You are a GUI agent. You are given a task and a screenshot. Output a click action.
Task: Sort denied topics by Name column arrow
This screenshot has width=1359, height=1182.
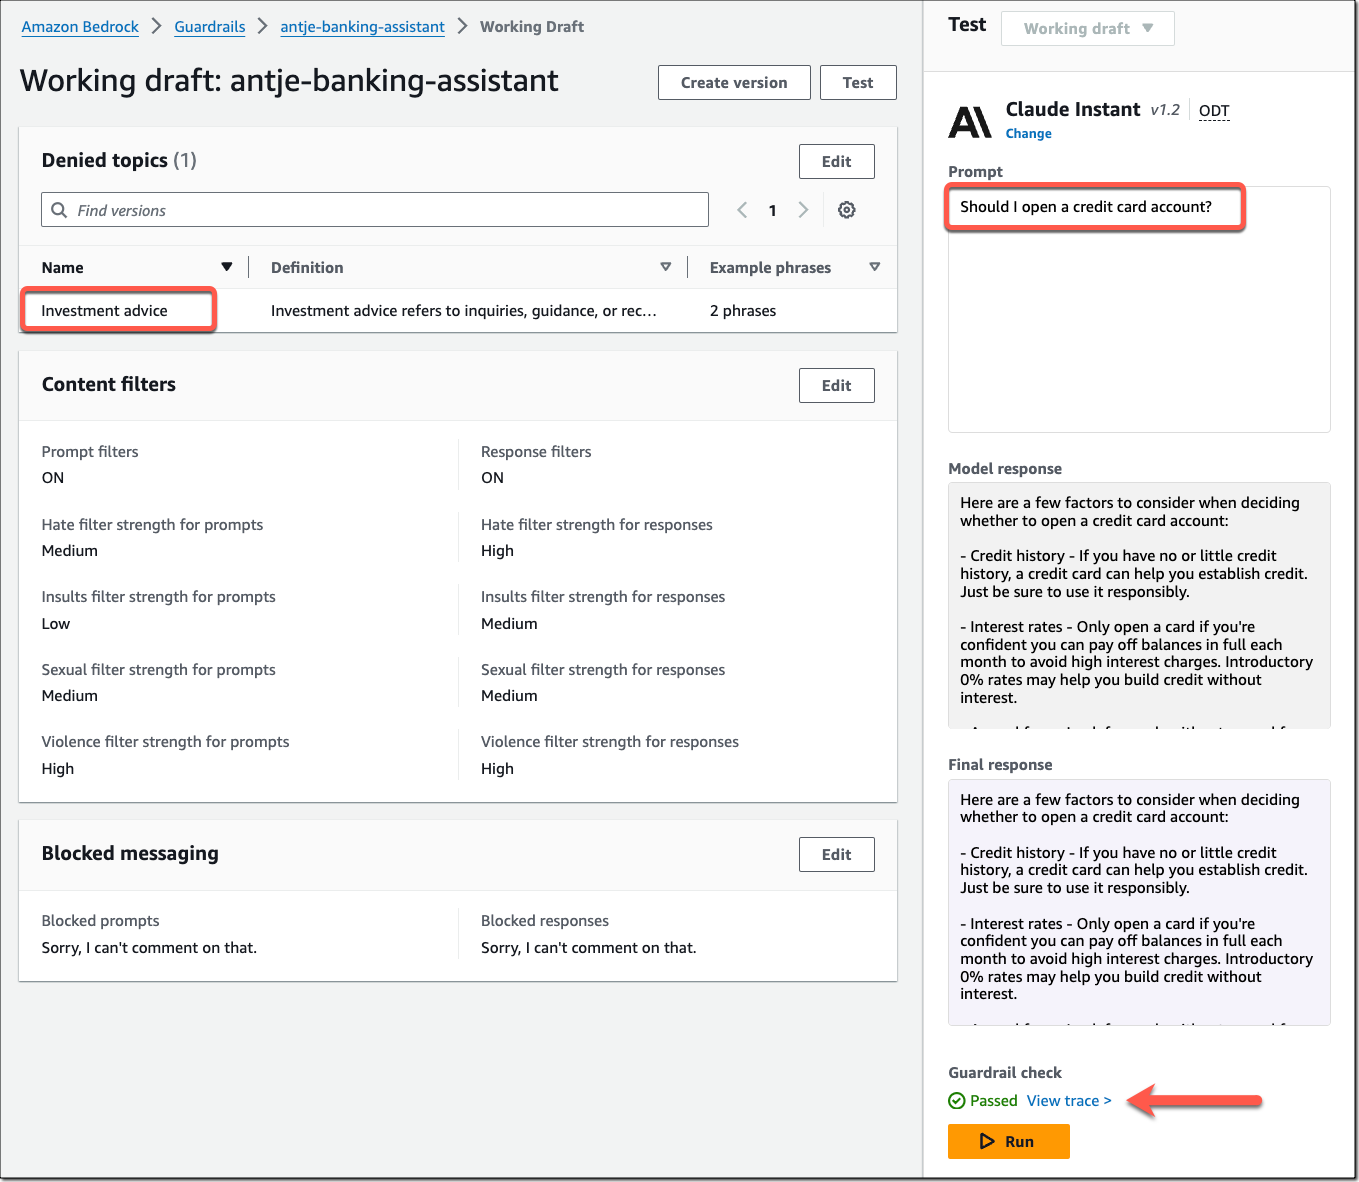click(x=227, y=267)
